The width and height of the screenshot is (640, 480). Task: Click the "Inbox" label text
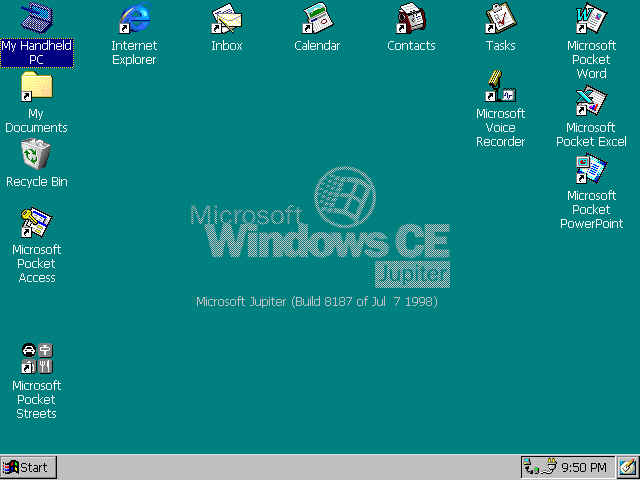[227, 46]
